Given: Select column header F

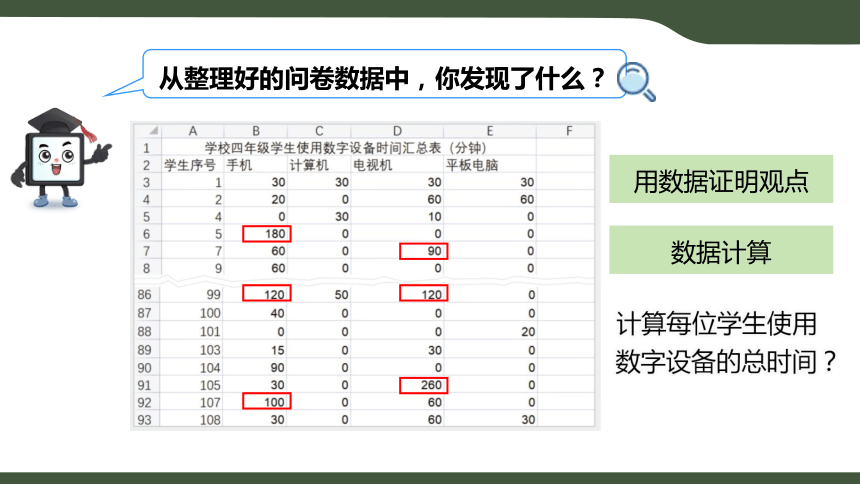Looking at the screenshot, I should click(x=569, y=131).
